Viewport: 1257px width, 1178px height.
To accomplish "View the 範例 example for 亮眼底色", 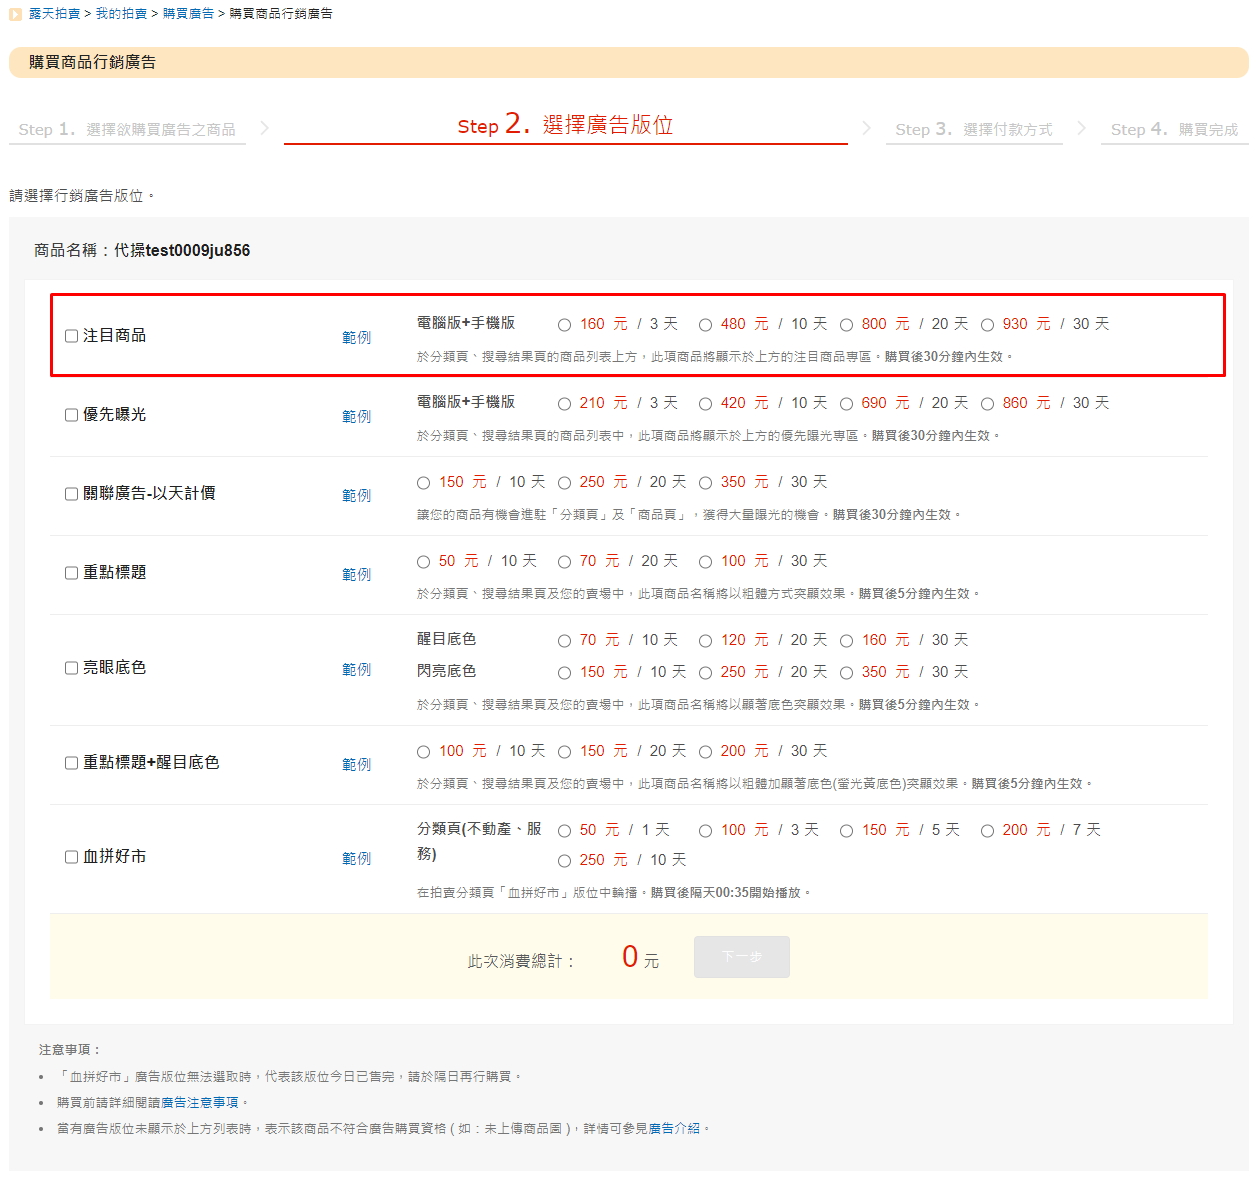I will pos(356,670).
